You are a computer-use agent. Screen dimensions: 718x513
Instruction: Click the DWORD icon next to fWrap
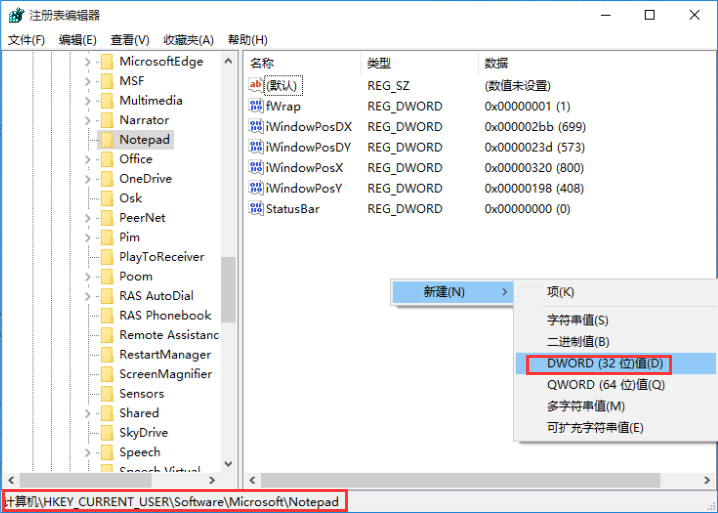[256, 106]
